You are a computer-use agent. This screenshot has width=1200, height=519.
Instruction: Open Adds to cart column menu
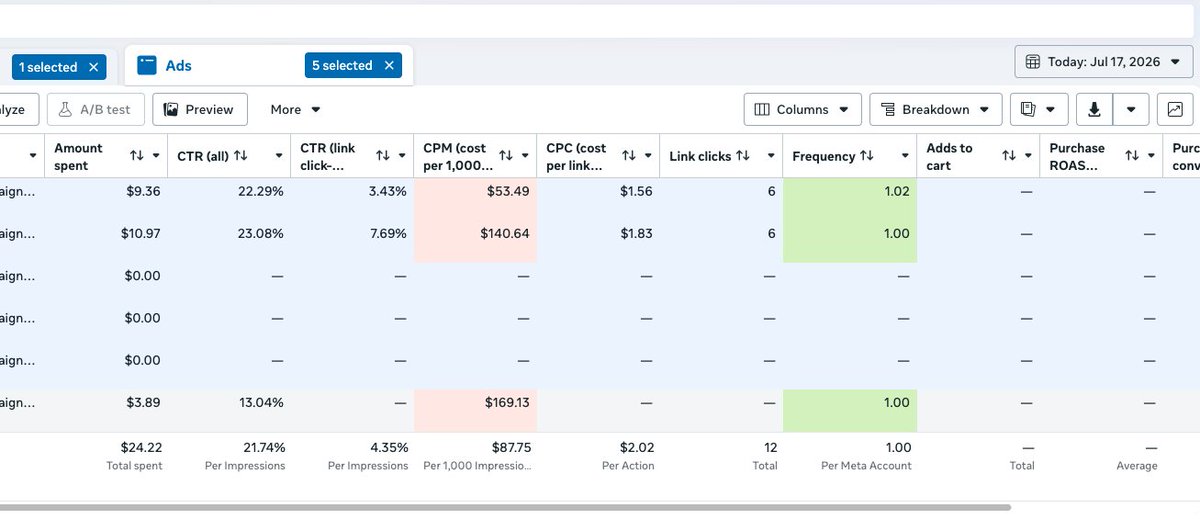click(1028, 156)
